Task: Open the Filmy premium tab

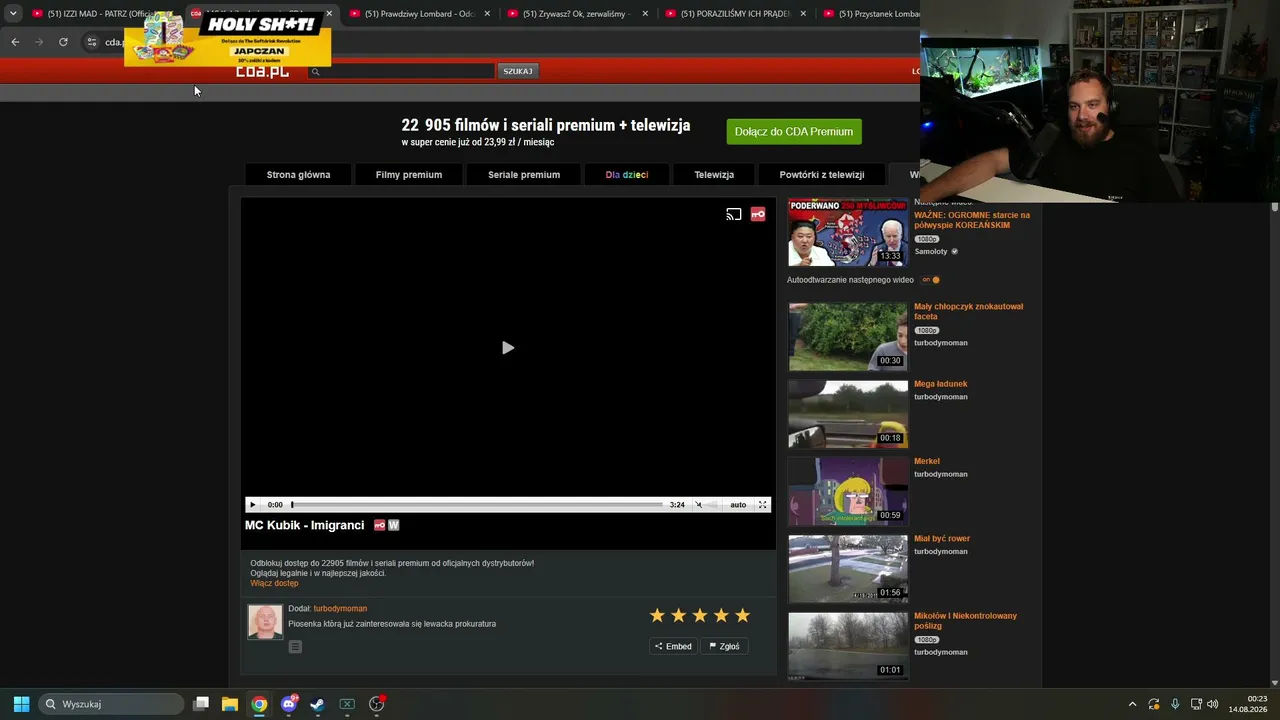Action: (409, 175)
